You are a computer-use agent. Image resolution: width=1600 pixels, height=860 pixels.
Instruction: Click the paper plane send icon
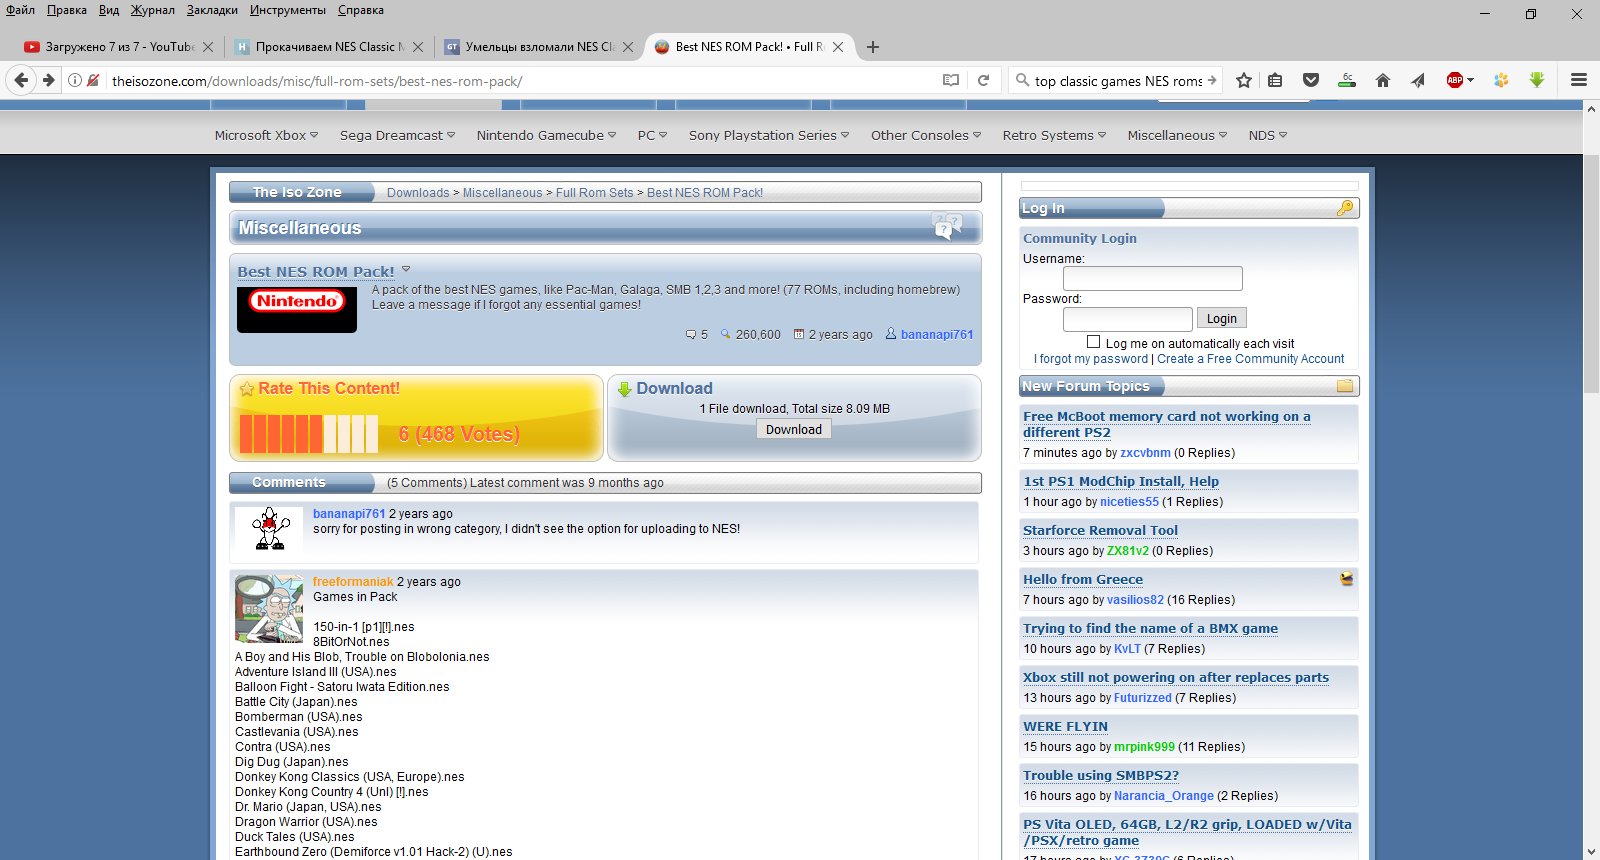point(1418,80)
